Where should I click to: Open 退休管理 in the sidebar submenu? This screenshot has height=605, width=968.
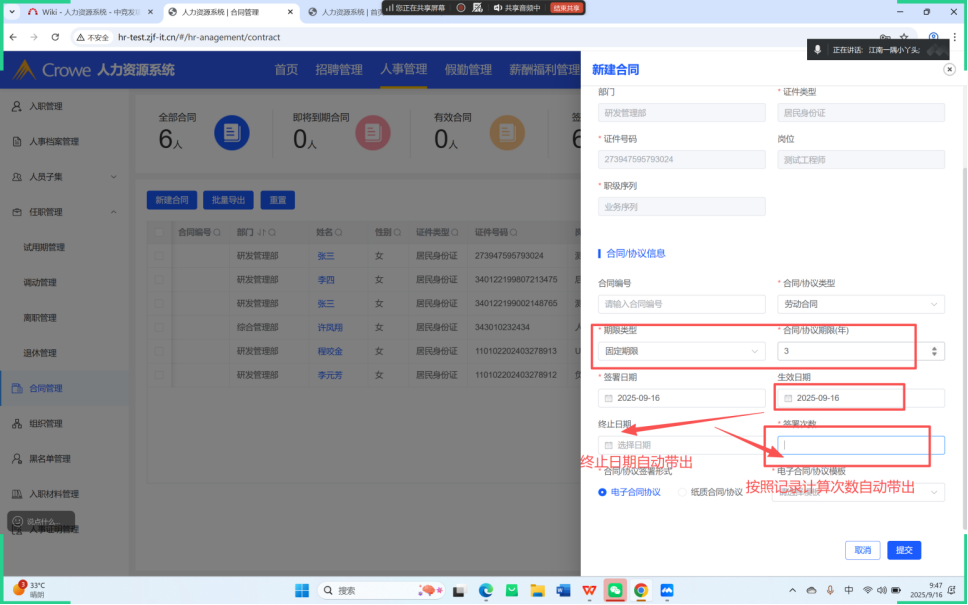(40, 353)
